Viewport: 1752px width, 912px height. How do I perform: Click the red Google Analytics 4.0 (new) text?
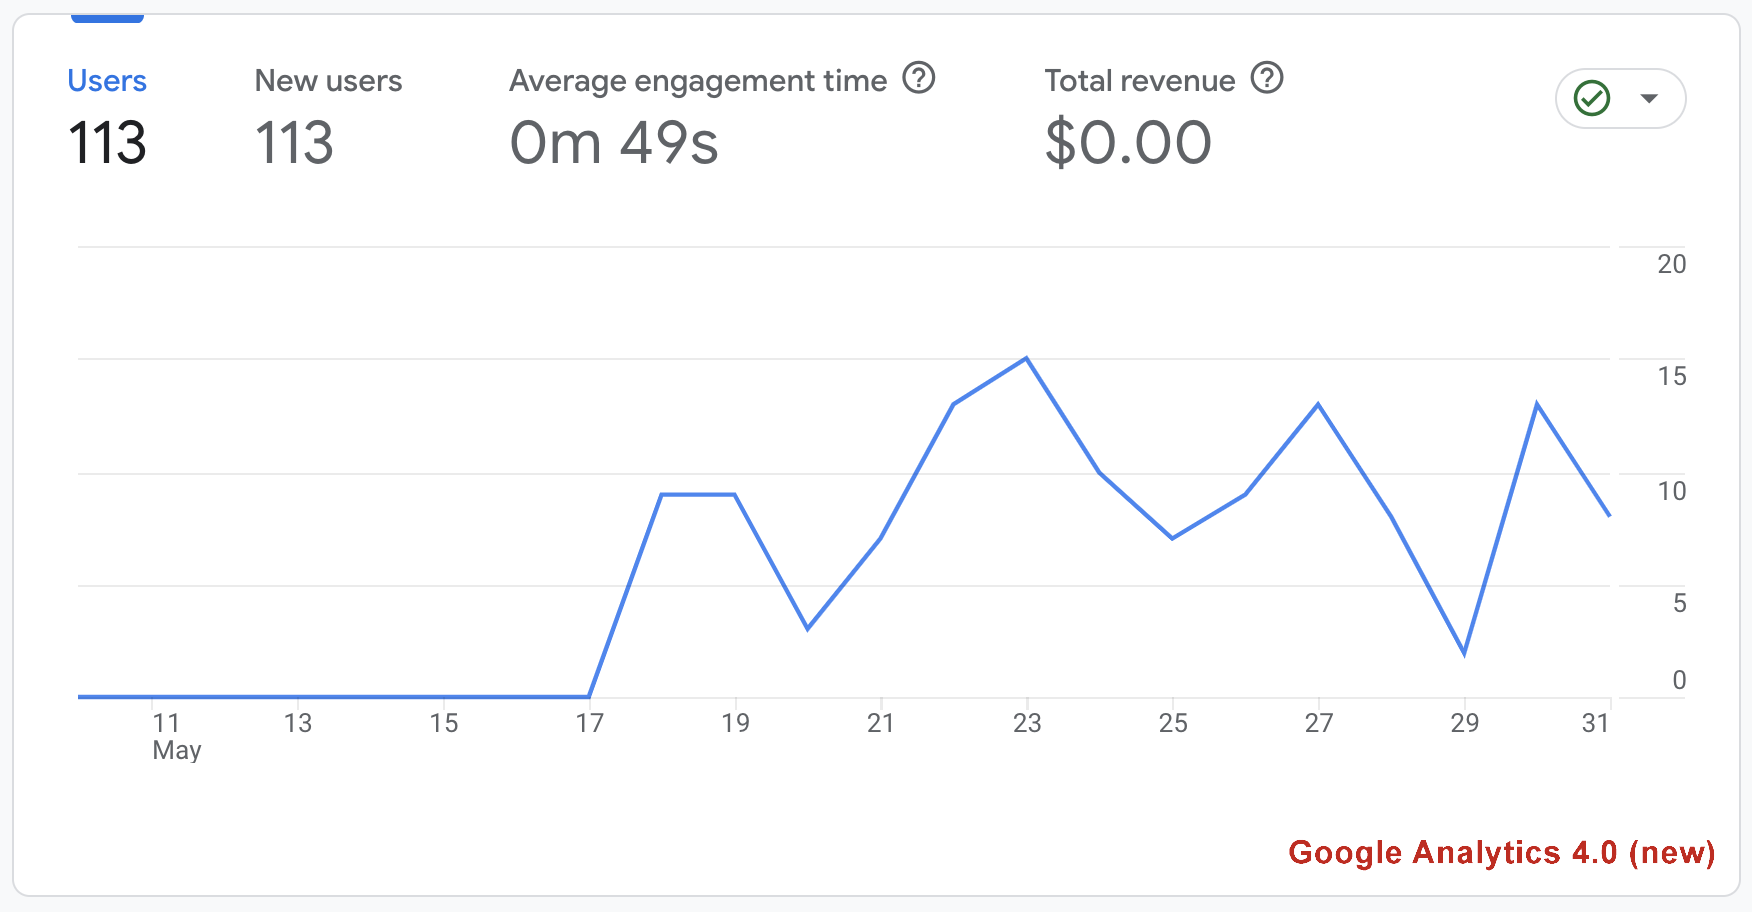pyautogui.click(x=1501, y=853)
